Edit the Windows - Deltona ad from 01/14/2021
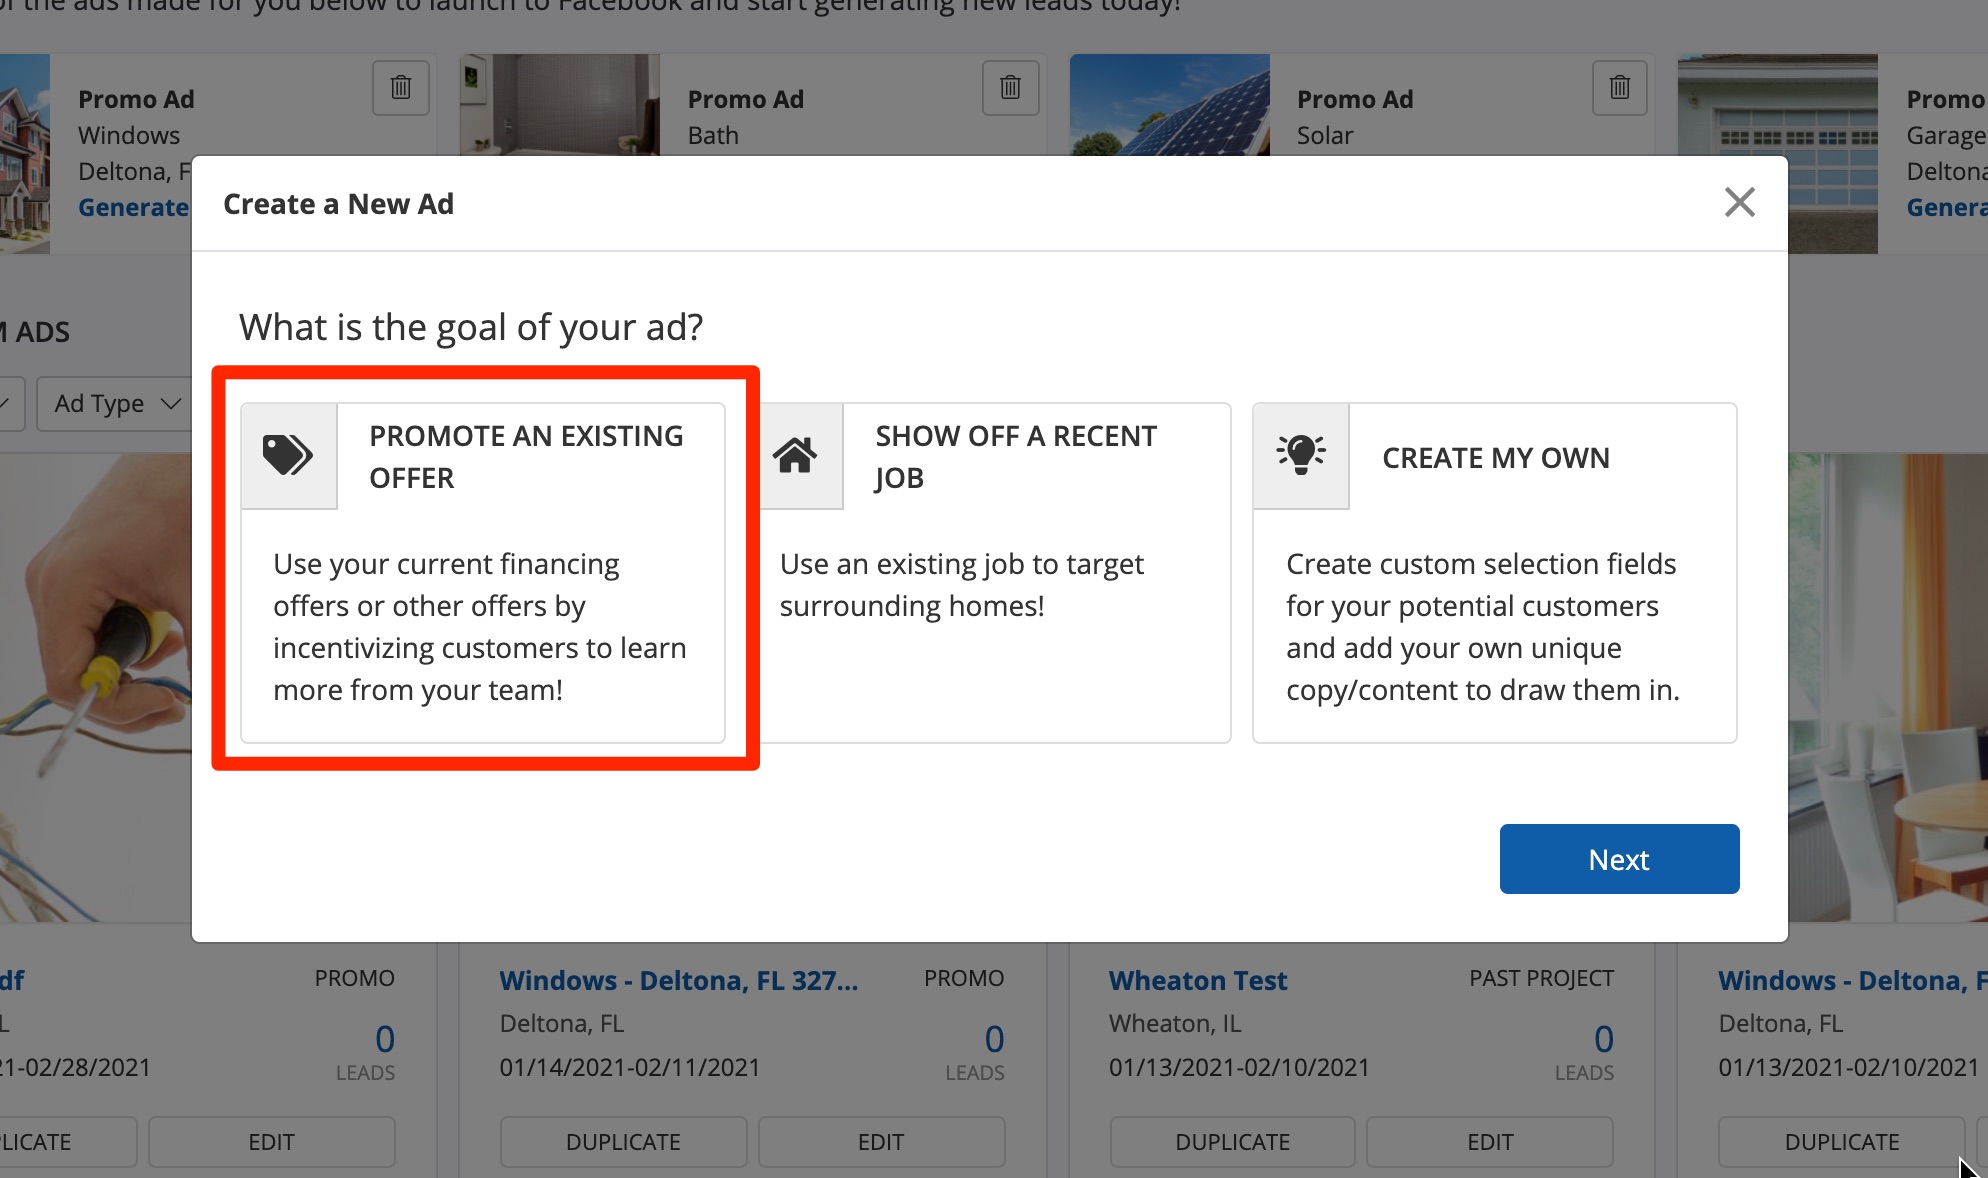Screen dimensions: 1988x1178 click(881, 1142)
